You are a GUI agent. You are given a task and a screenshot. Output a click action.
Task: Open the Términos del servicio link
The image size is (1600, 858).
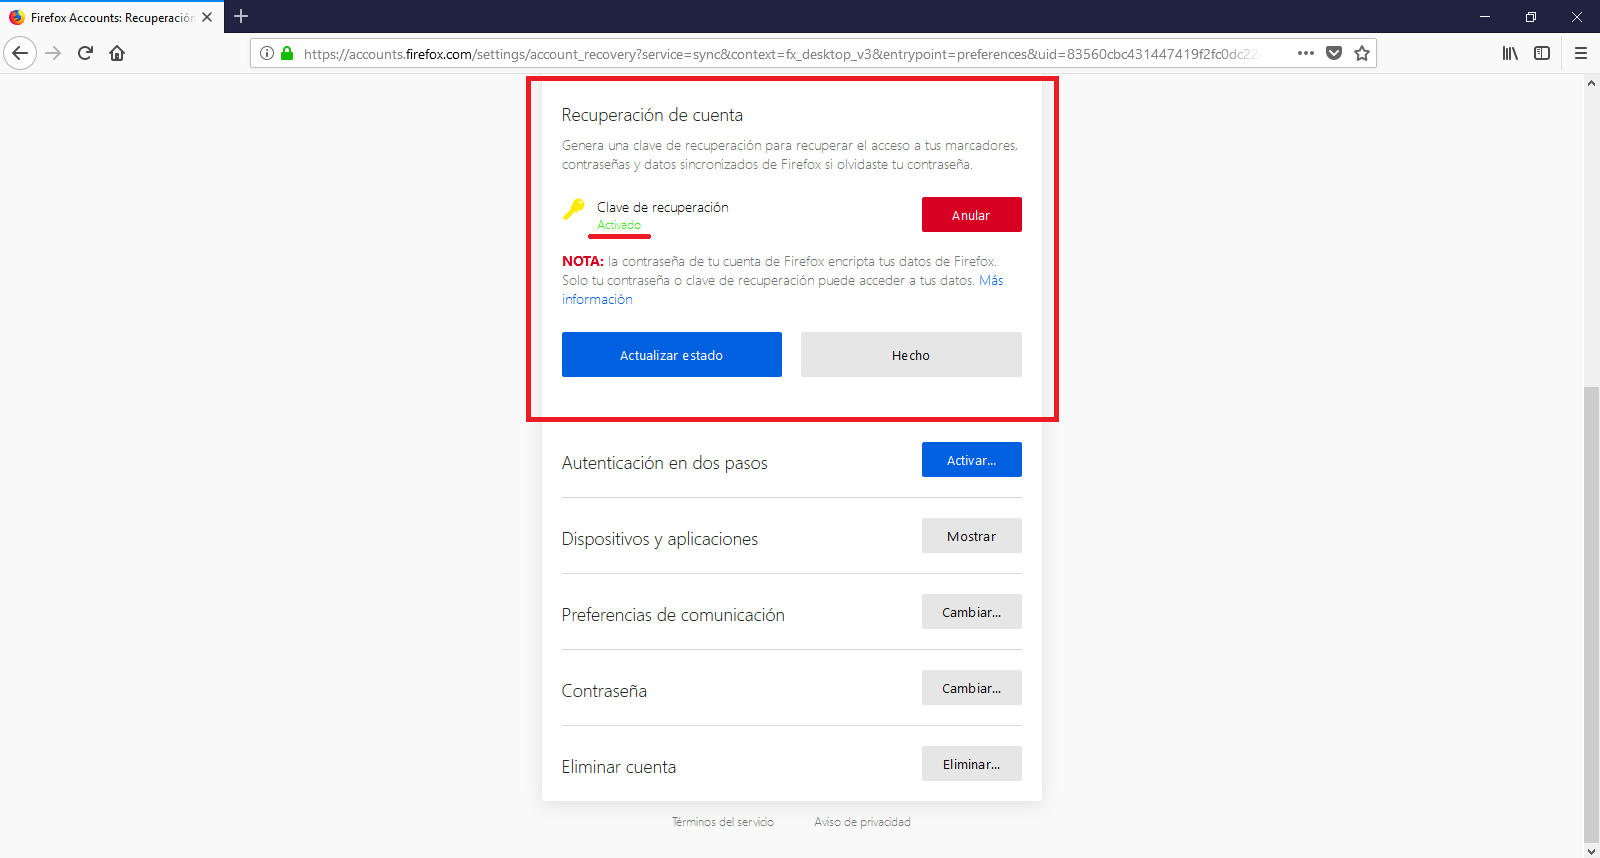click(x=723, y=822)
